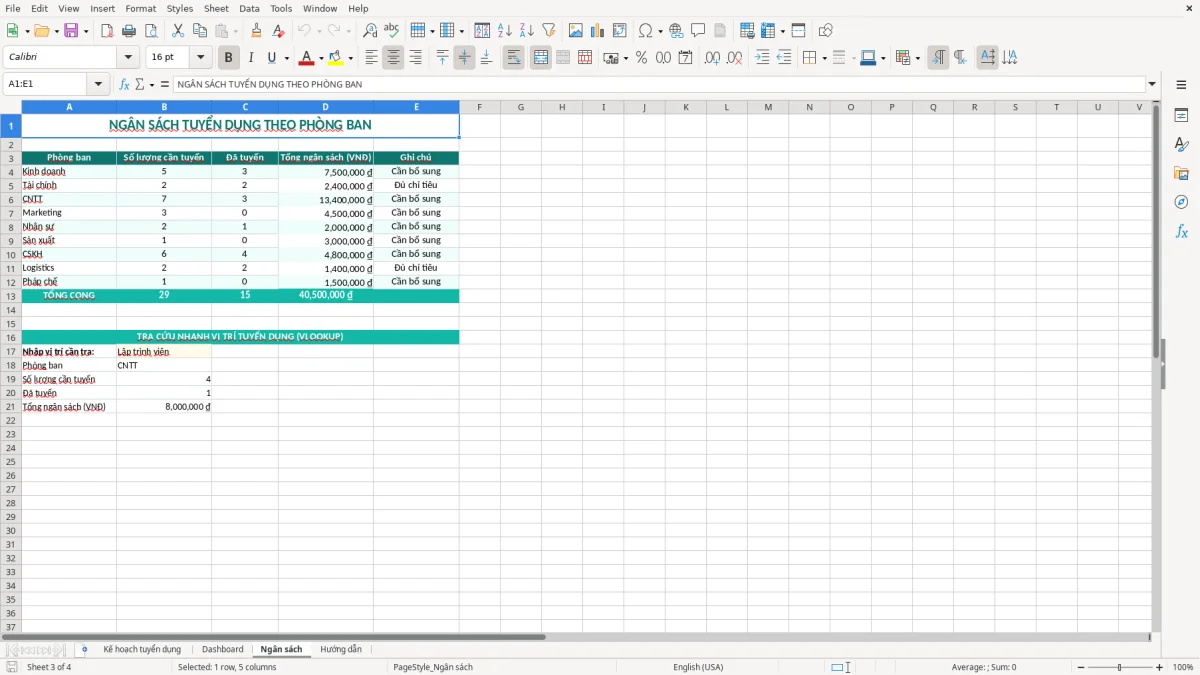
Task: Toggle Merge and Center Cells
Action: (541, 58)
